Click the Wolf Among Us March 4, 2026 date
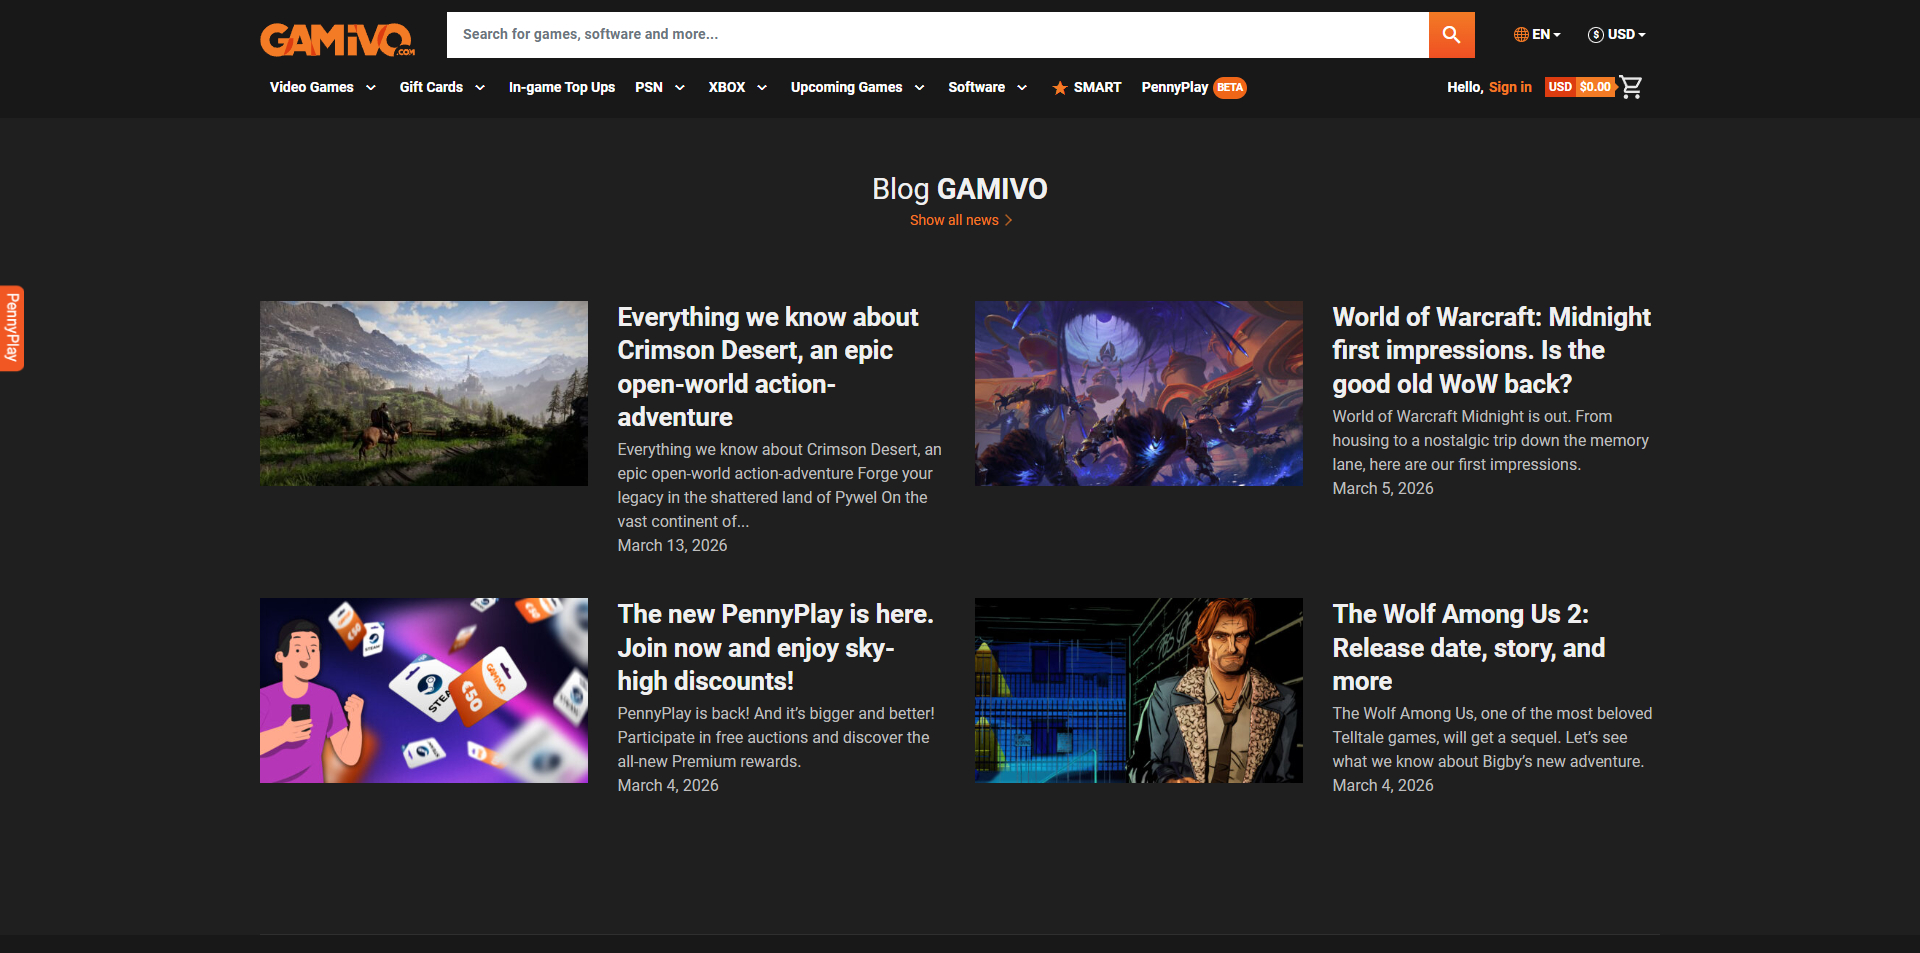This screenshot has height=953, width=1920. [1383, 785]
